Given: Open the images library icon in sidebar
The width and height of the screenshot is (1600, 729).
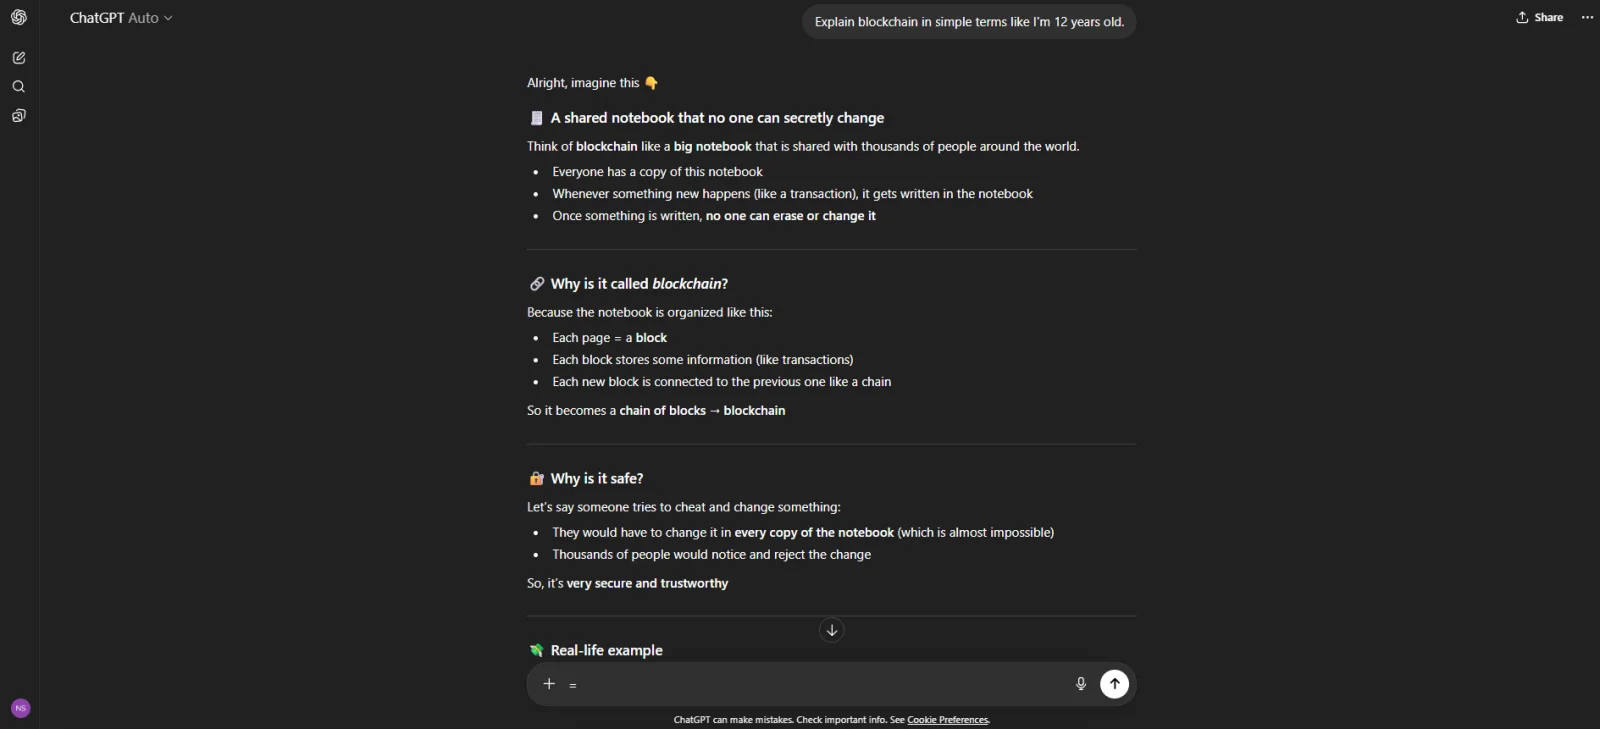Looking at the screenshot, I should point(19,116).
